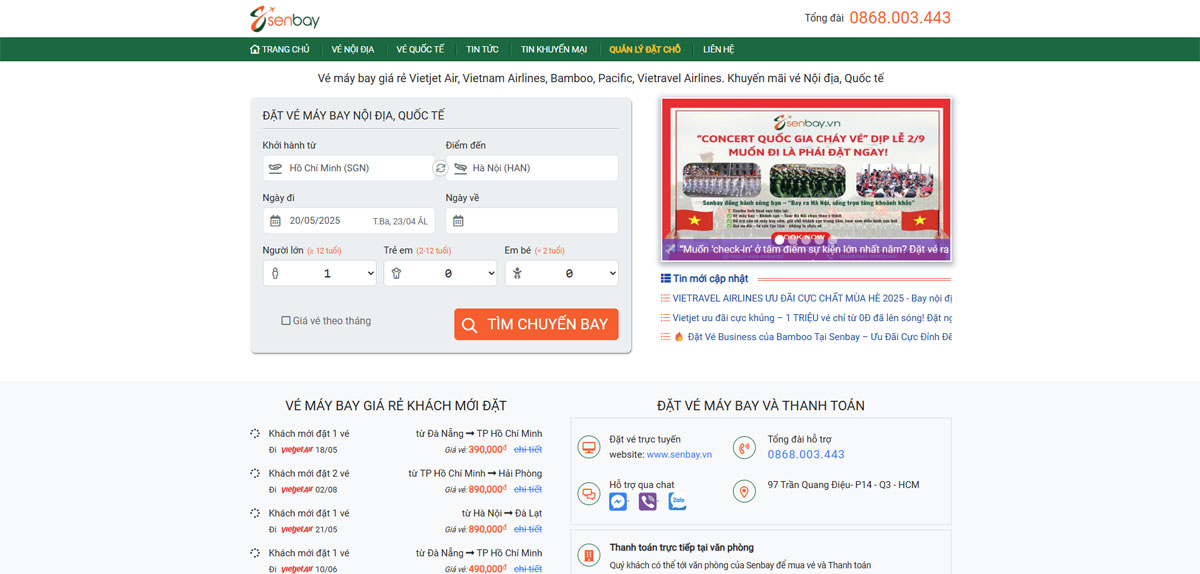The width and height of the screenshot is (1200, 574).
Task: Click the calendar icon in Ngày đi
Action: click(275, 221)
